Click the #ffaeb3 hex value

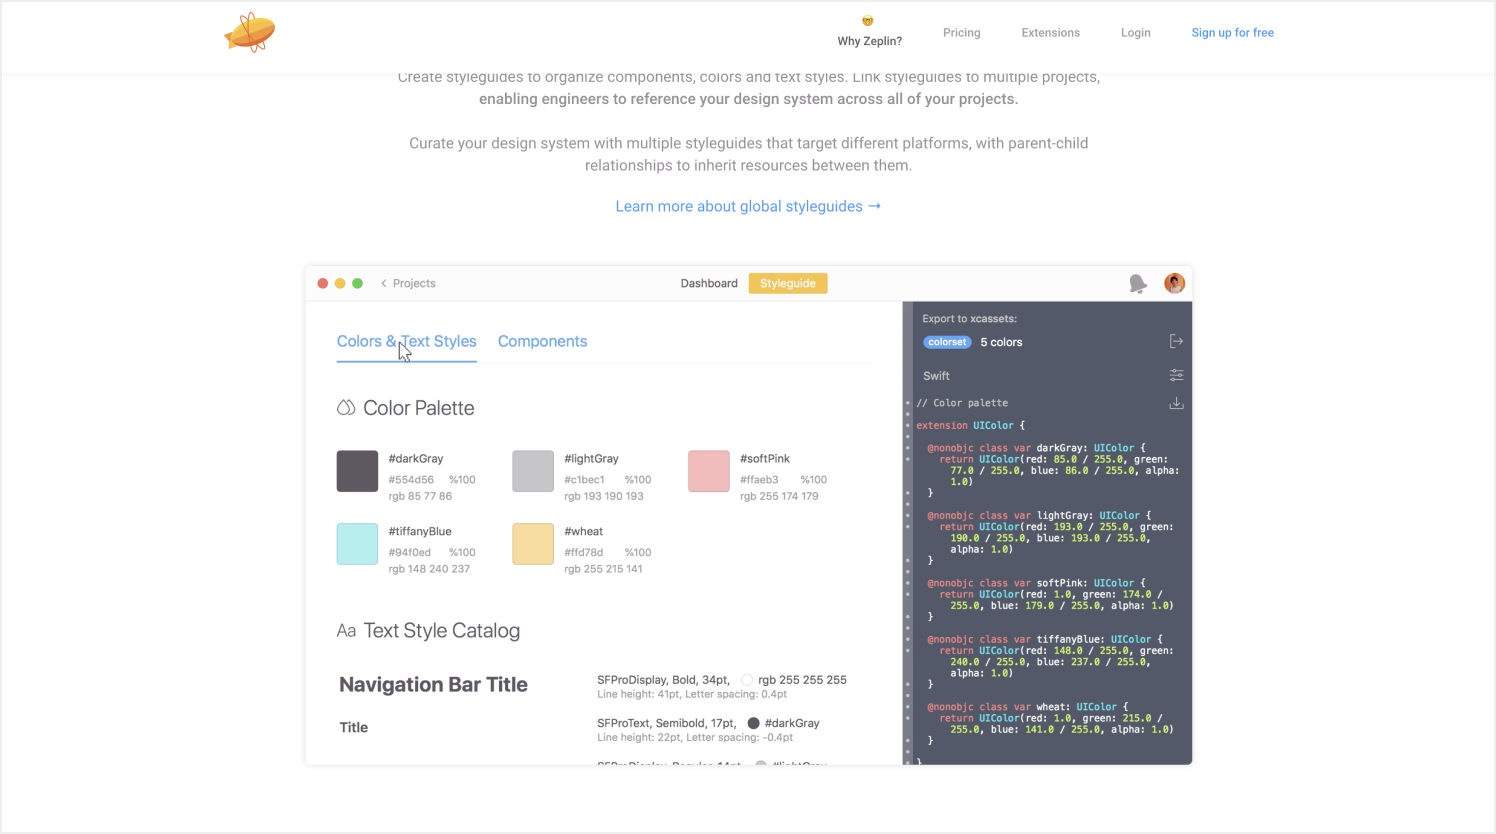point(759,480)
